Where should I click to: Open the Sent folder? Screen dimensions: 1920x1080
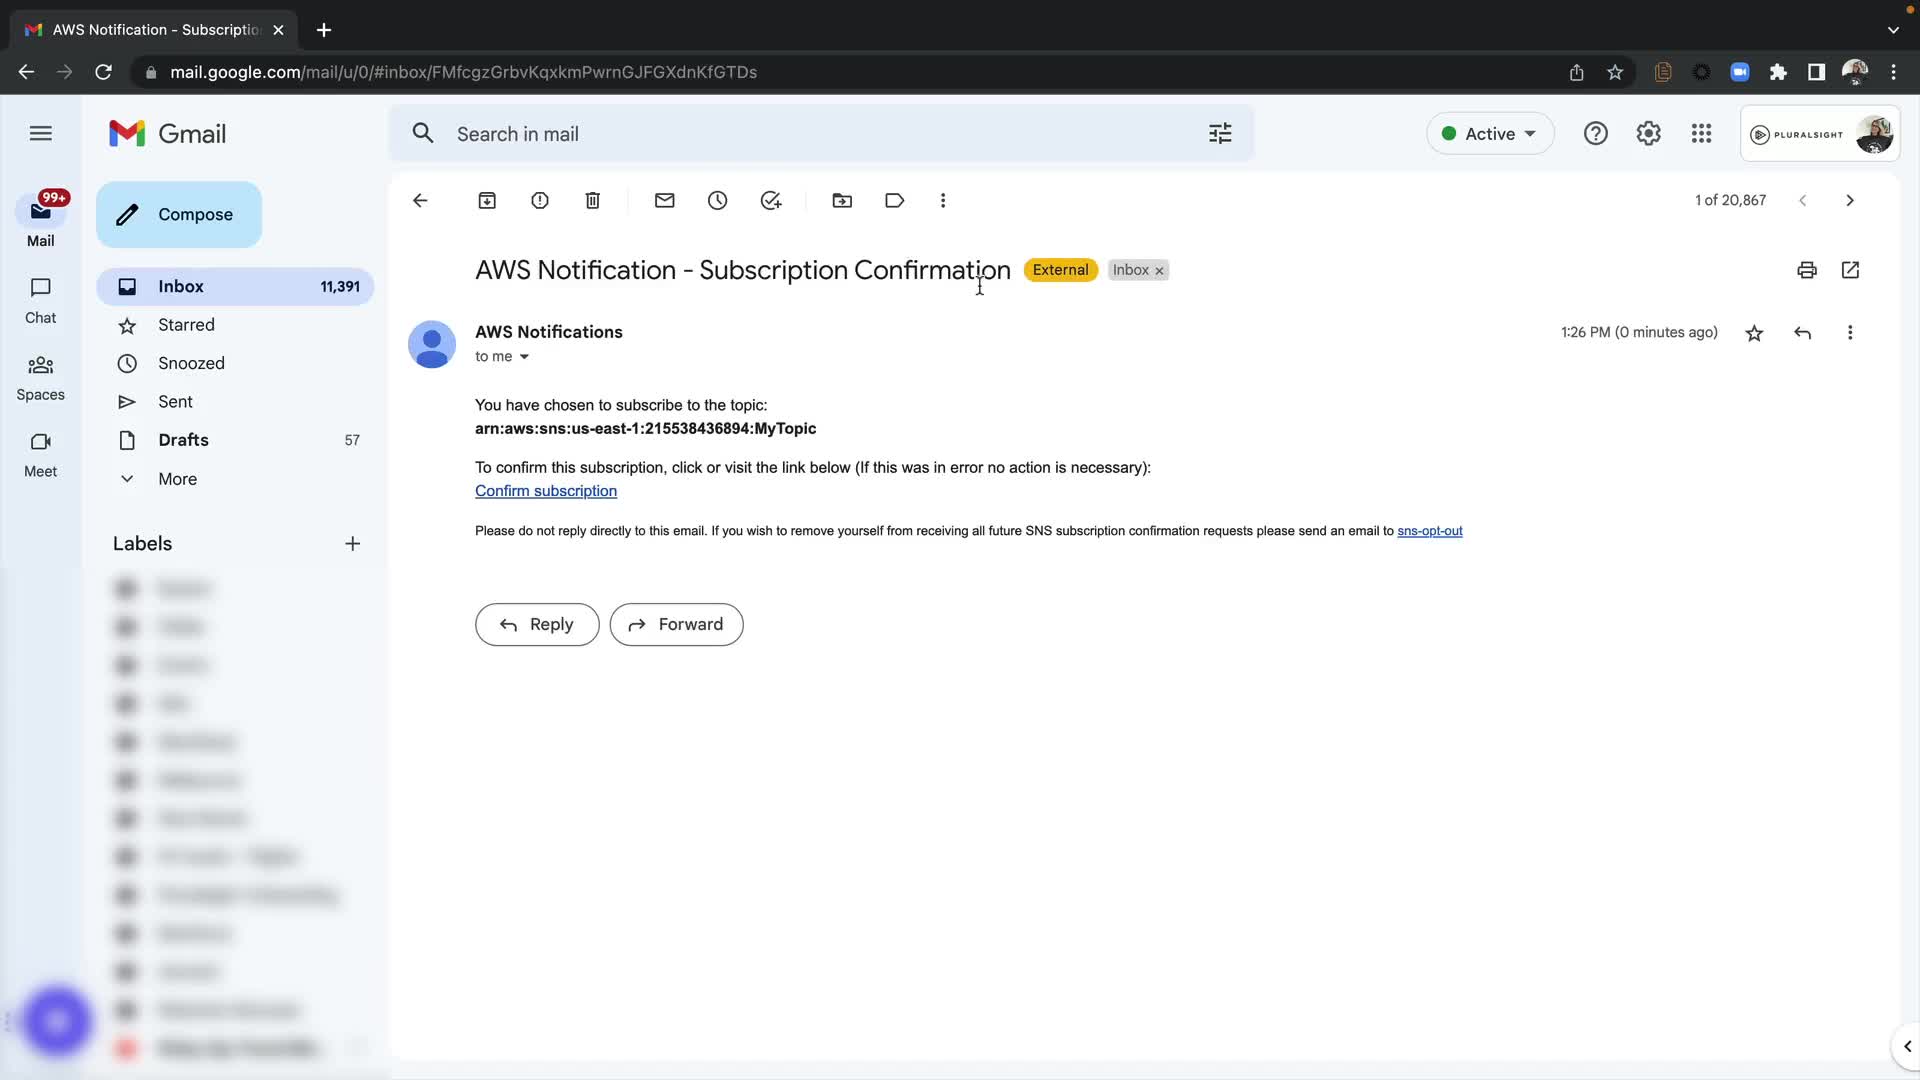click(175, 402)
